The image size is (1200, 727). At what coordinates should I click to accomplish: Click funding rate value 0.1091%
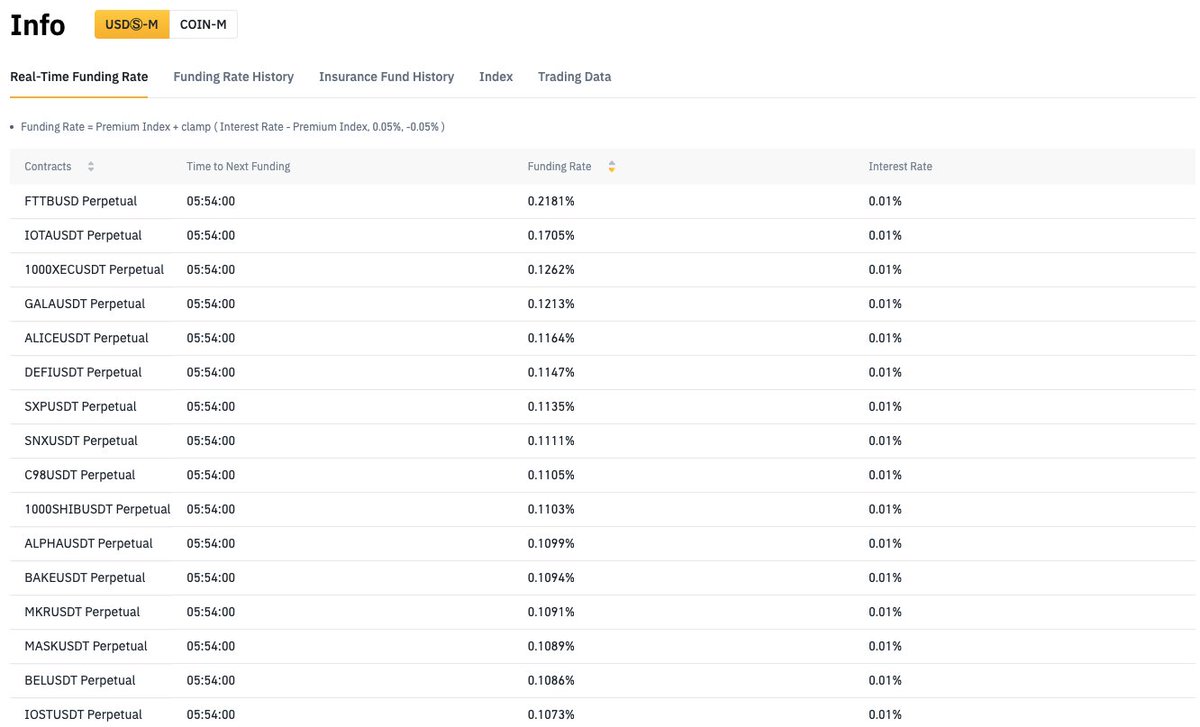(x=551, y=611)
